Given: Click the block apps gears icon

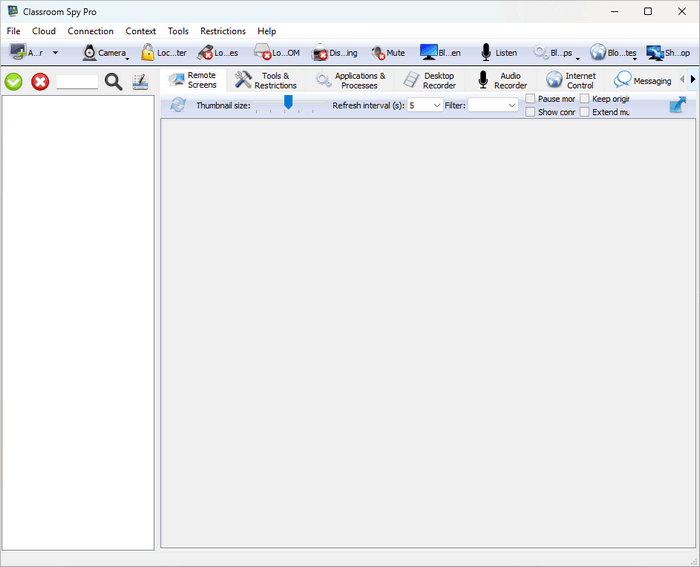Looking at the screenshot, I should (x=541, y=52).
